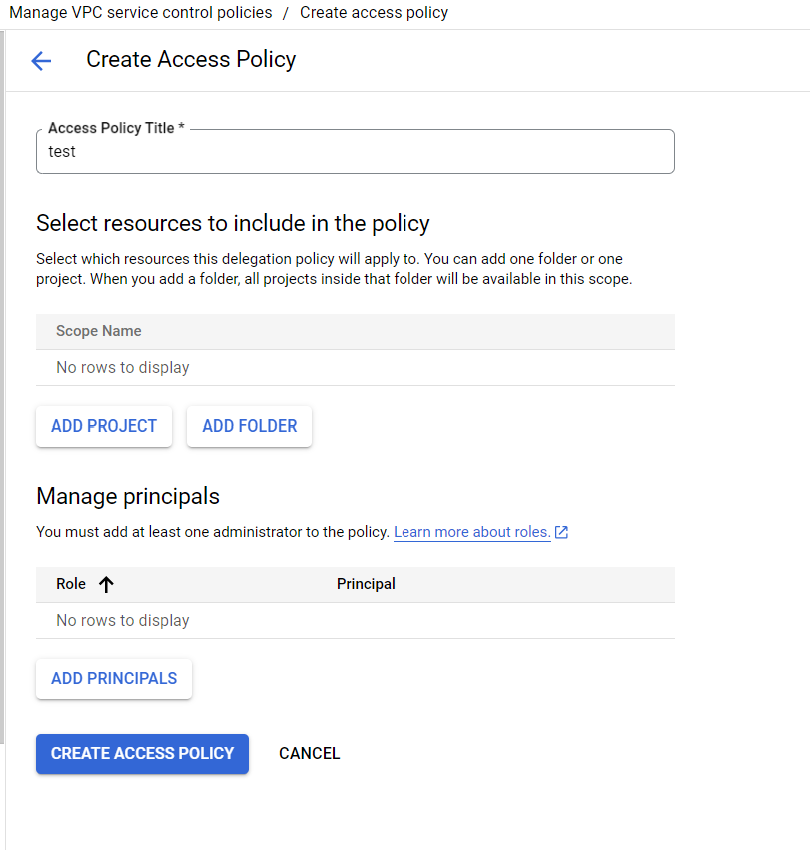Click the ADD PROJECT button
810x850 pixels.
(x=103, y=426)
